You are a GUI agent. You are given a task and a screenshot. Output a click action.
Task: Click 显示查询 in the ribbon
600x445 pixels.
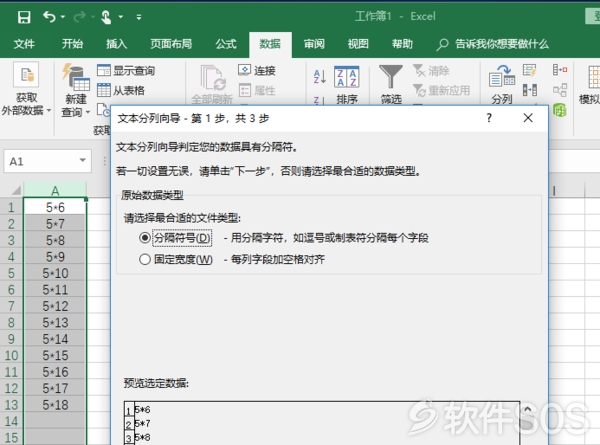tap(126, 70)
